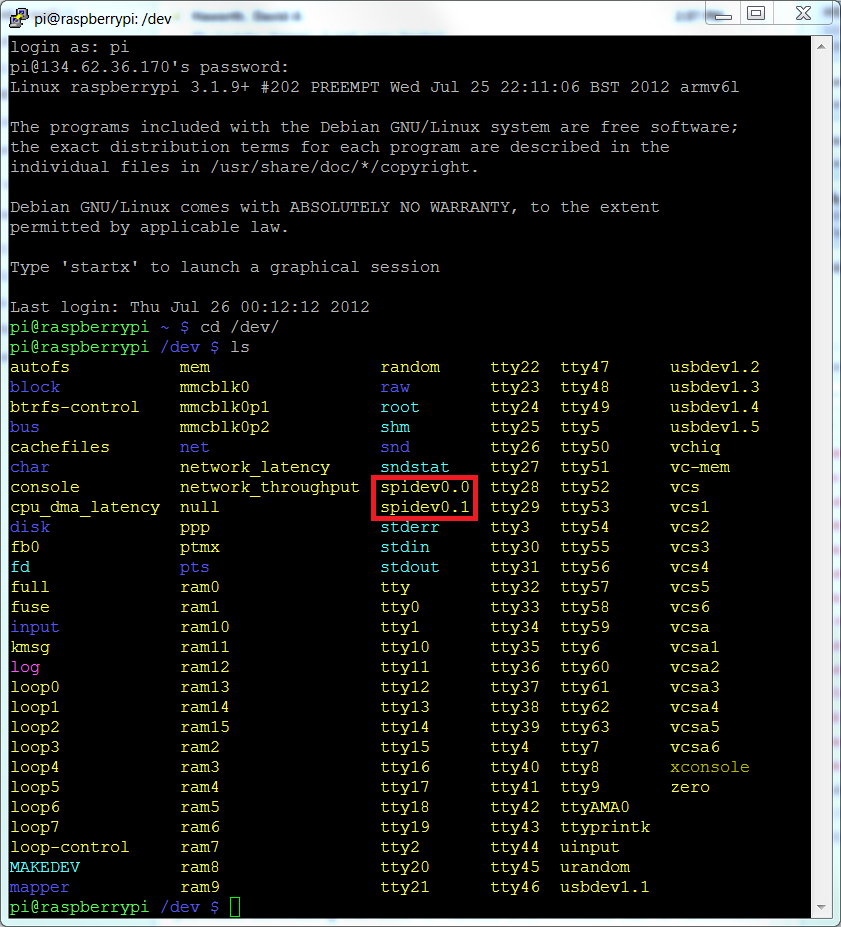Click the sndstat entry
Image resolution: width=841 pixels, height=927 pixels.
[x=415, y=467]
